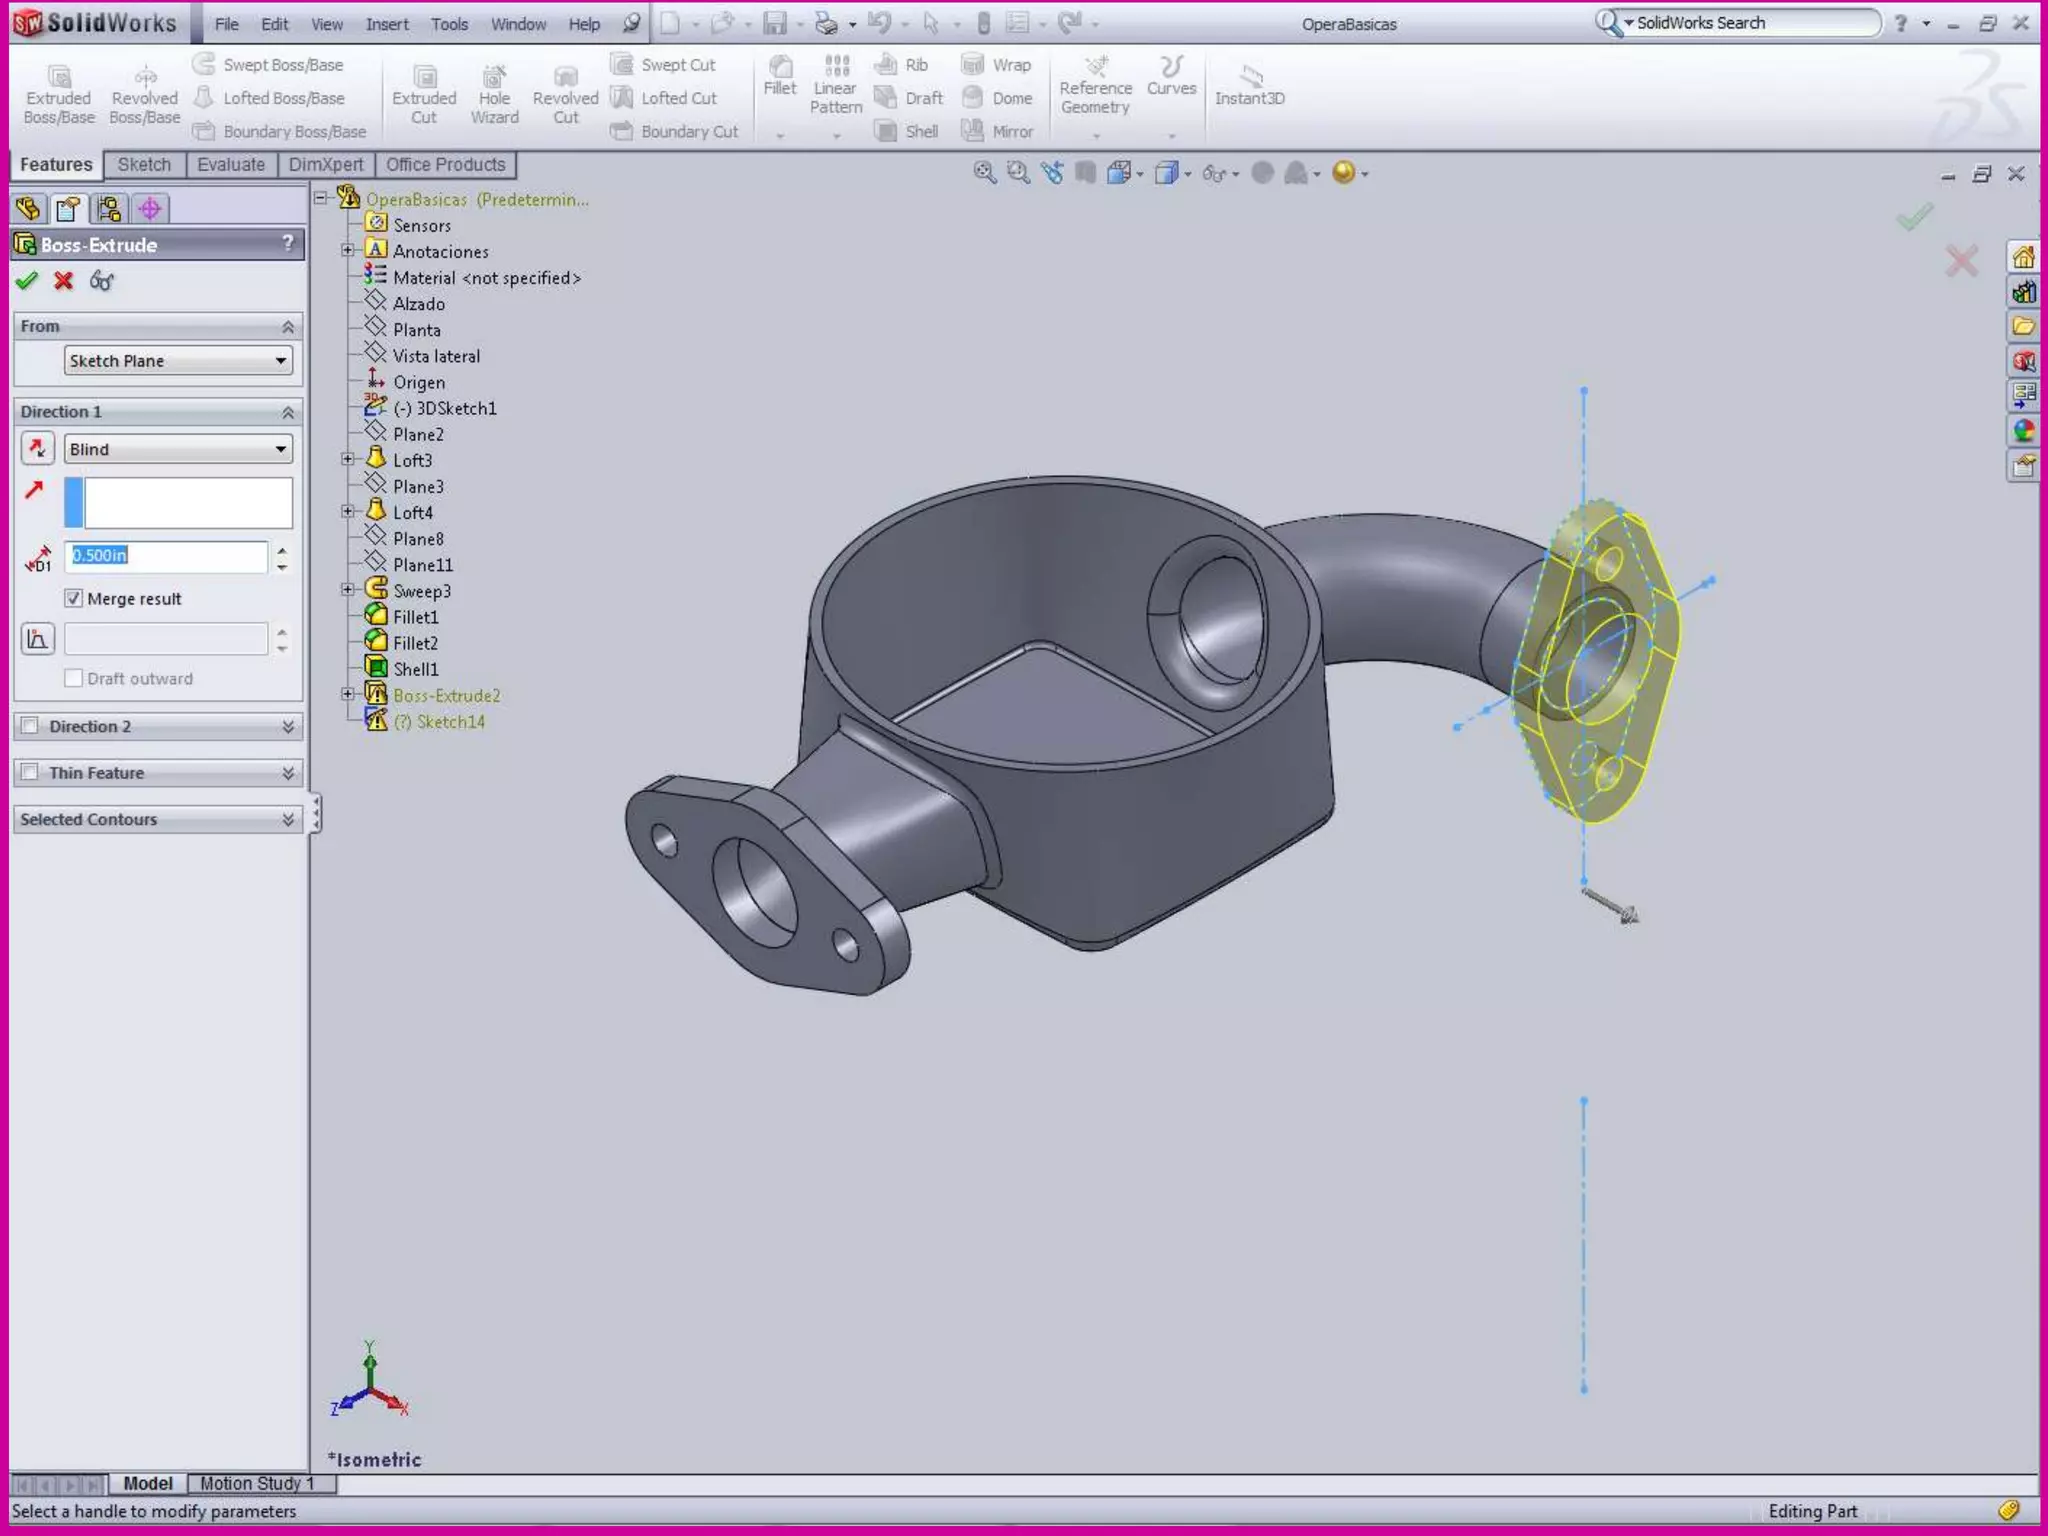This screenshot has height=1536, width=2048.
Task: Click the depth value input field
Action: 166,556
